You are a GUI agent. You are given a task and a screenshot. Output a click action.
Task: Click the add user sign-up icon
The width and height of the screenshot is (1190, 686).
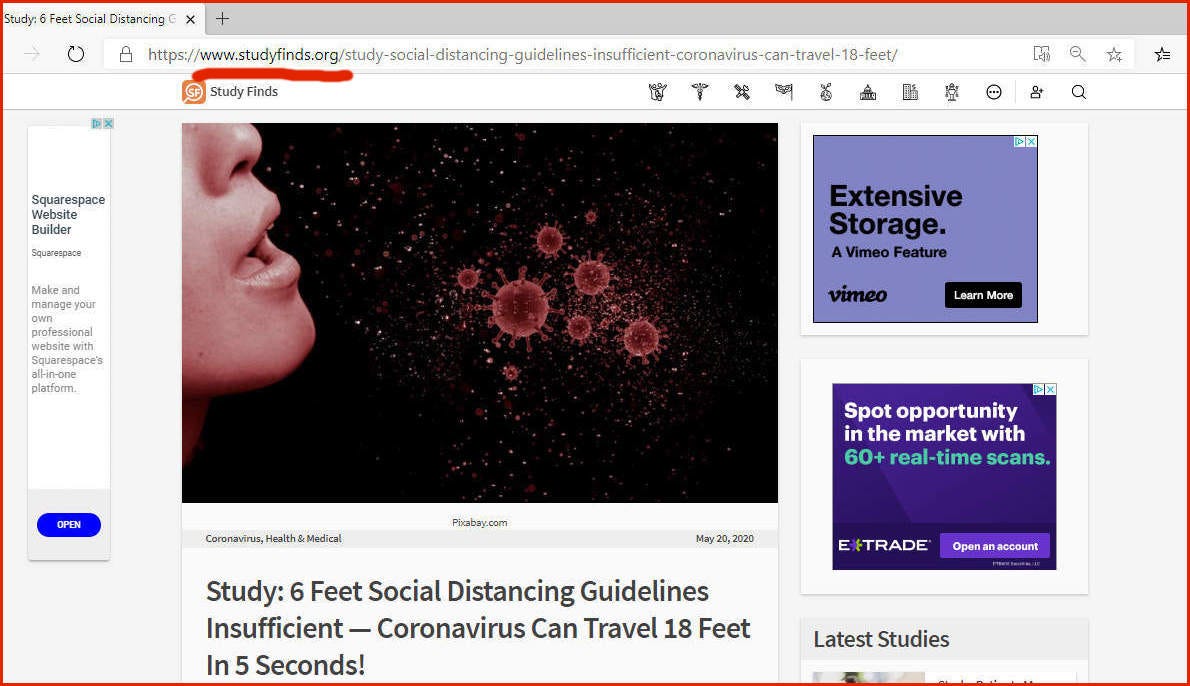pos(1037,92)
